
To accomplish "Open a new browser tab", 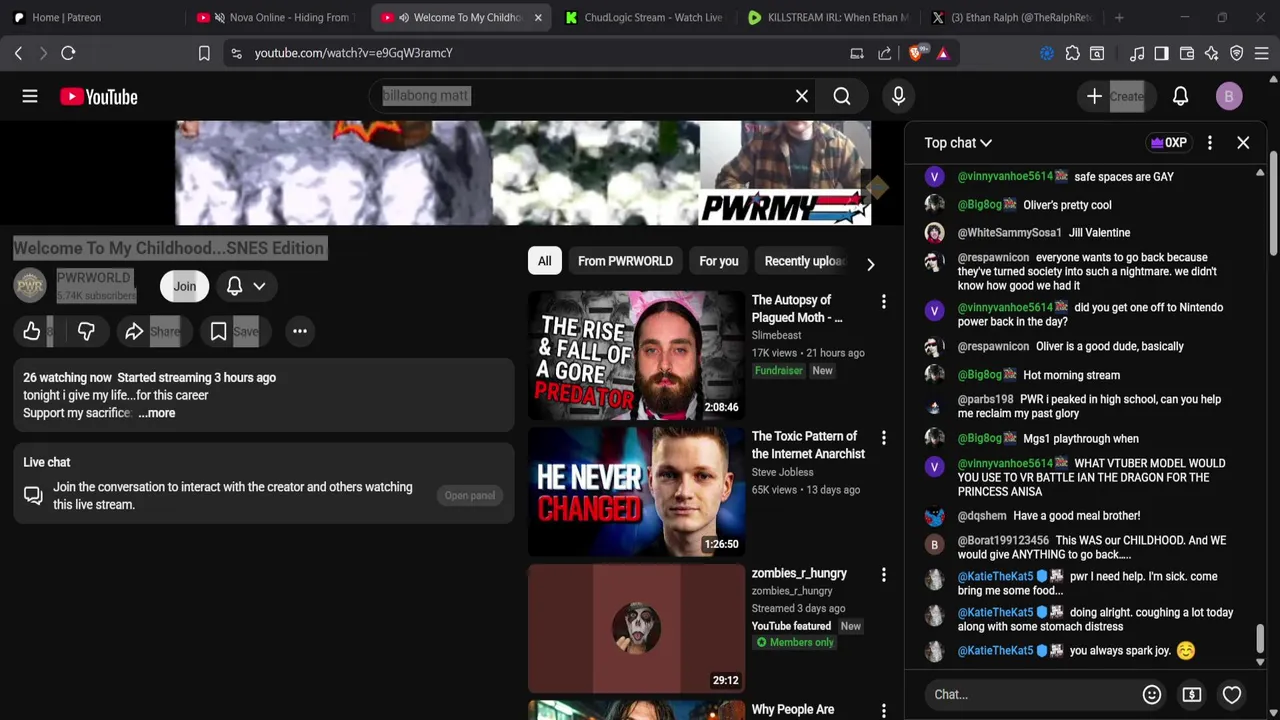I will (x=1119, y=17).
